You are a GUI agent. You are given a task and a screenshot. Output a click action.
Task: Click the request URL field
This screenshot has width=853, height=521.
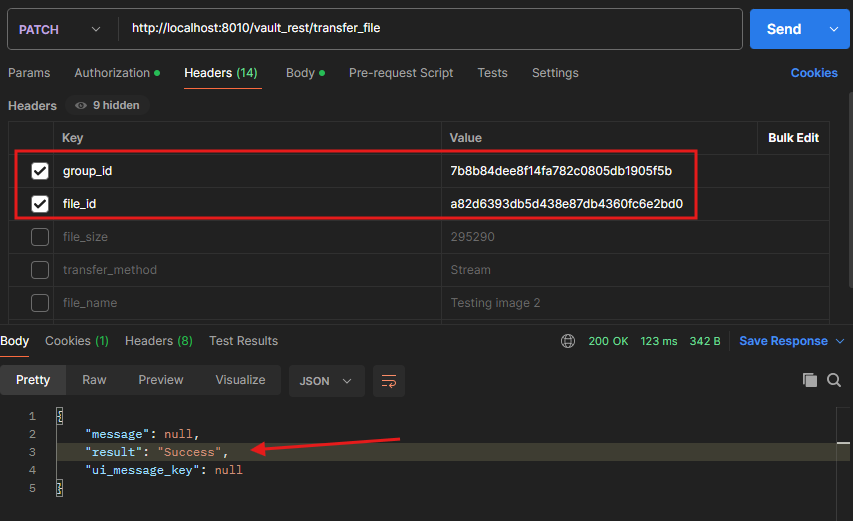430,28
